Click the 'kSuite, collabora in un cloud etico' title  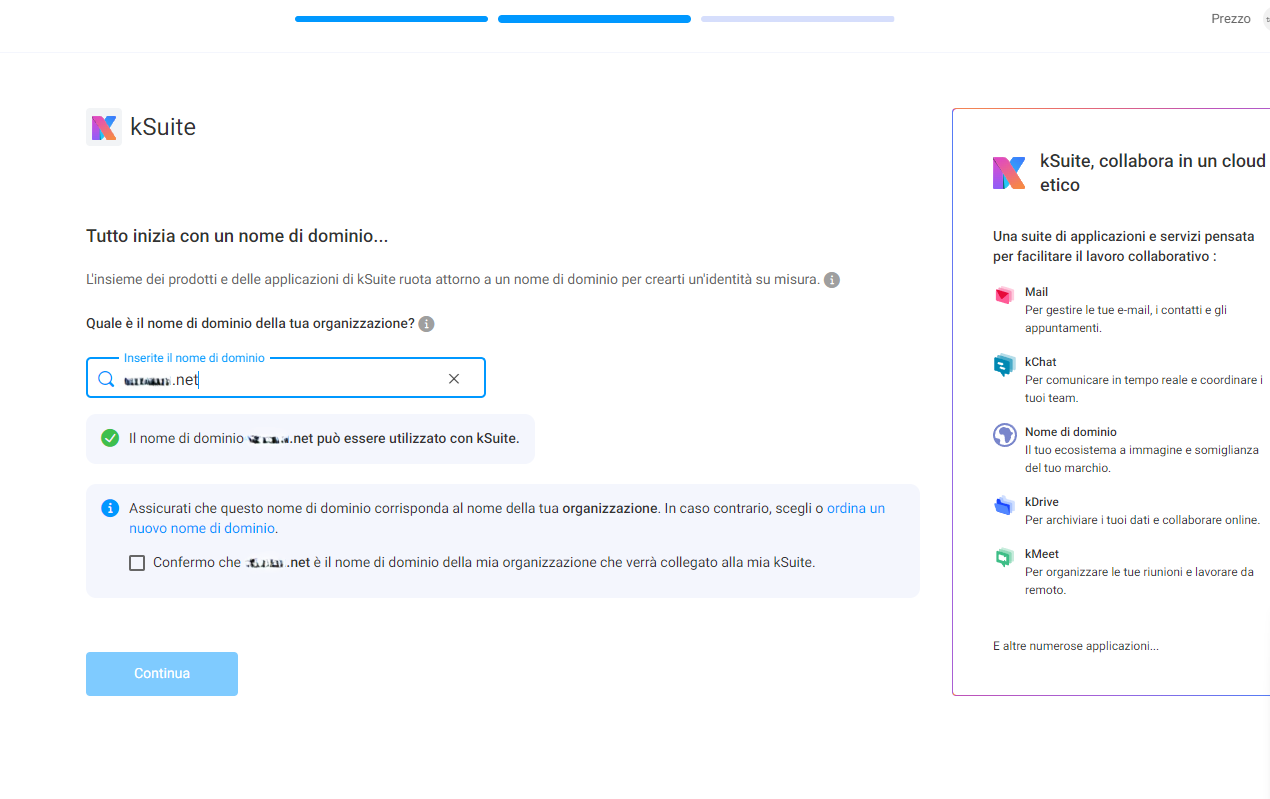[1153, 173]
